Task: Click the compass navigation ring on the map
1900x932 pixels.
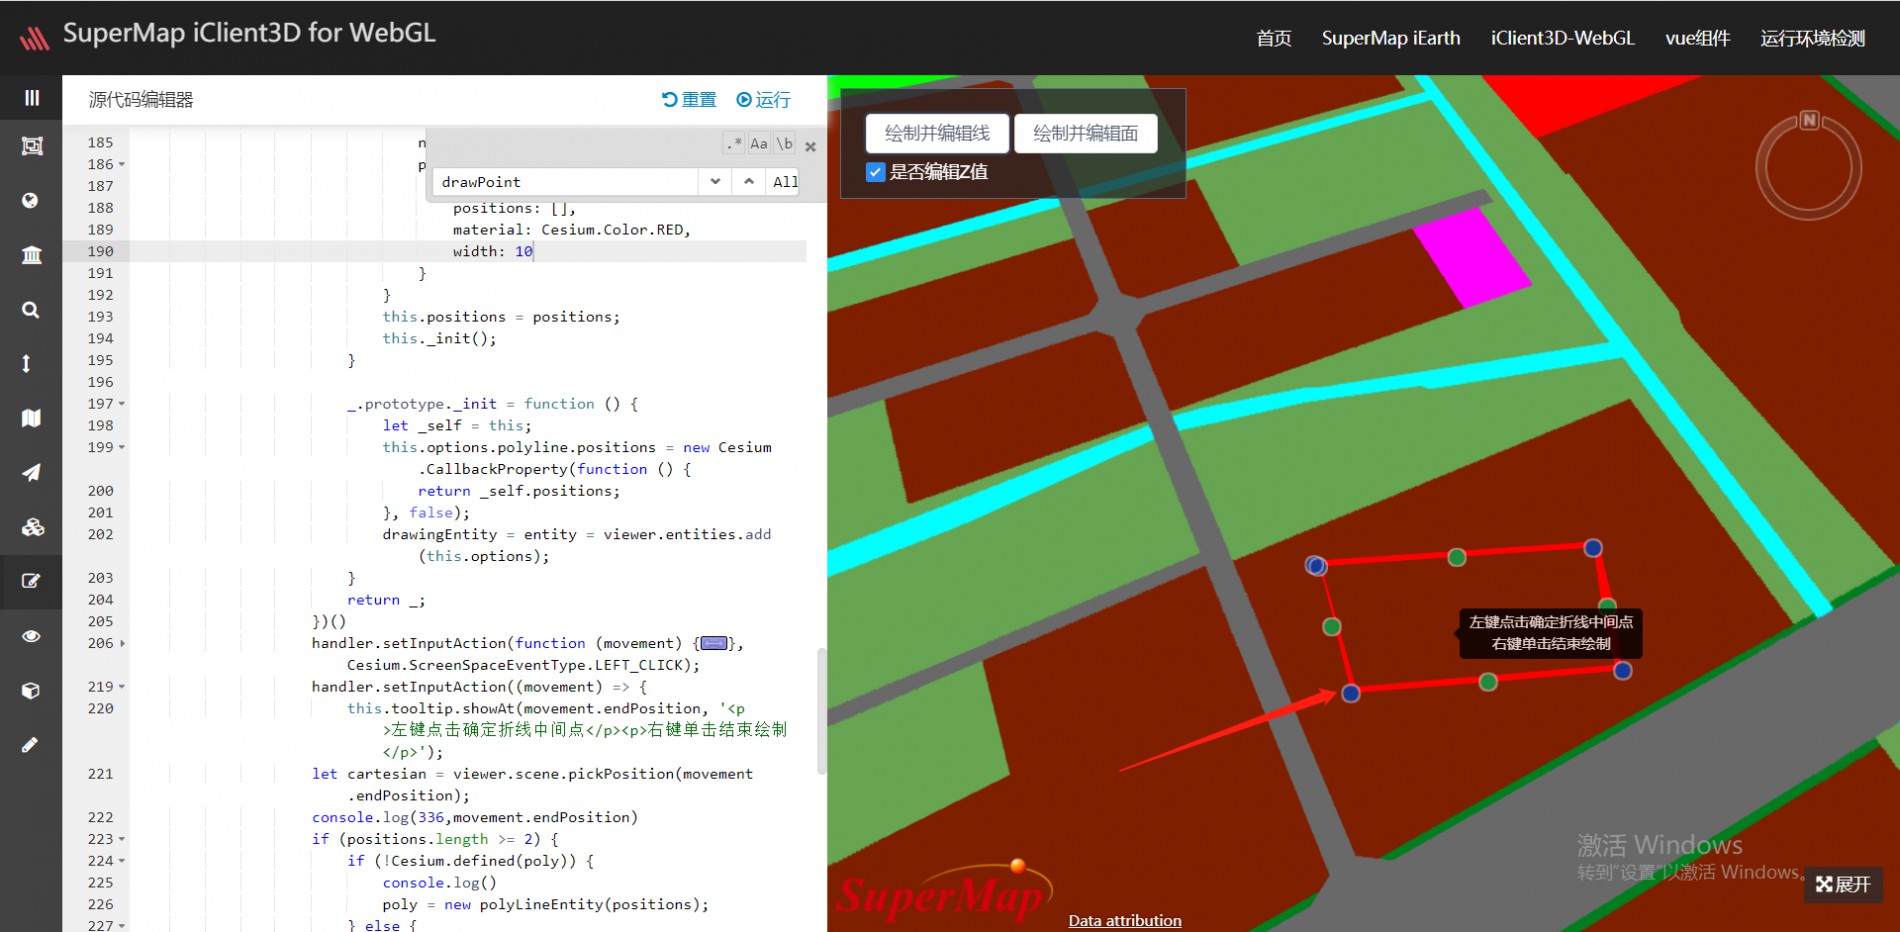Action: (1808, 166)
